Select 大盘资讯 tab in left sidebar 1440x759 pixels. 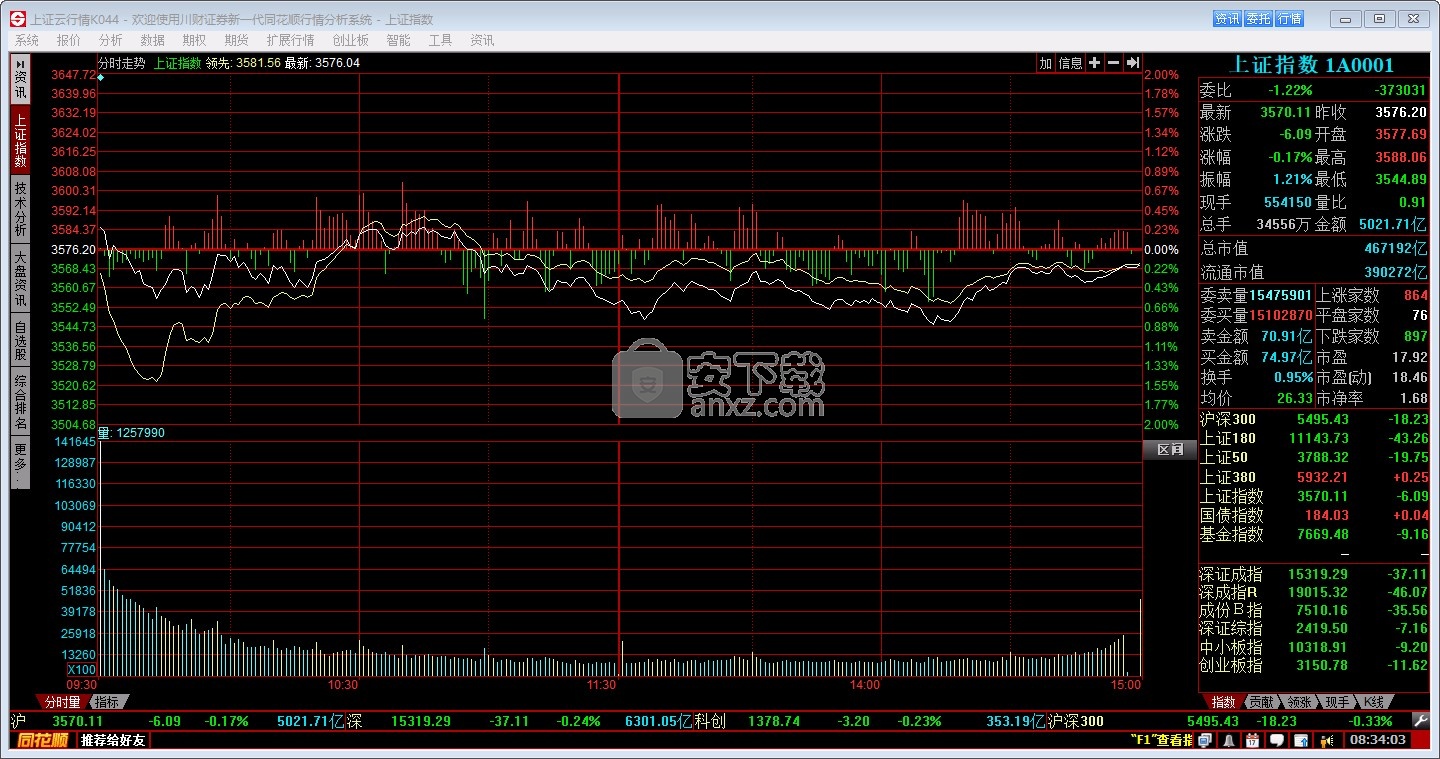[x=20, y=277]
